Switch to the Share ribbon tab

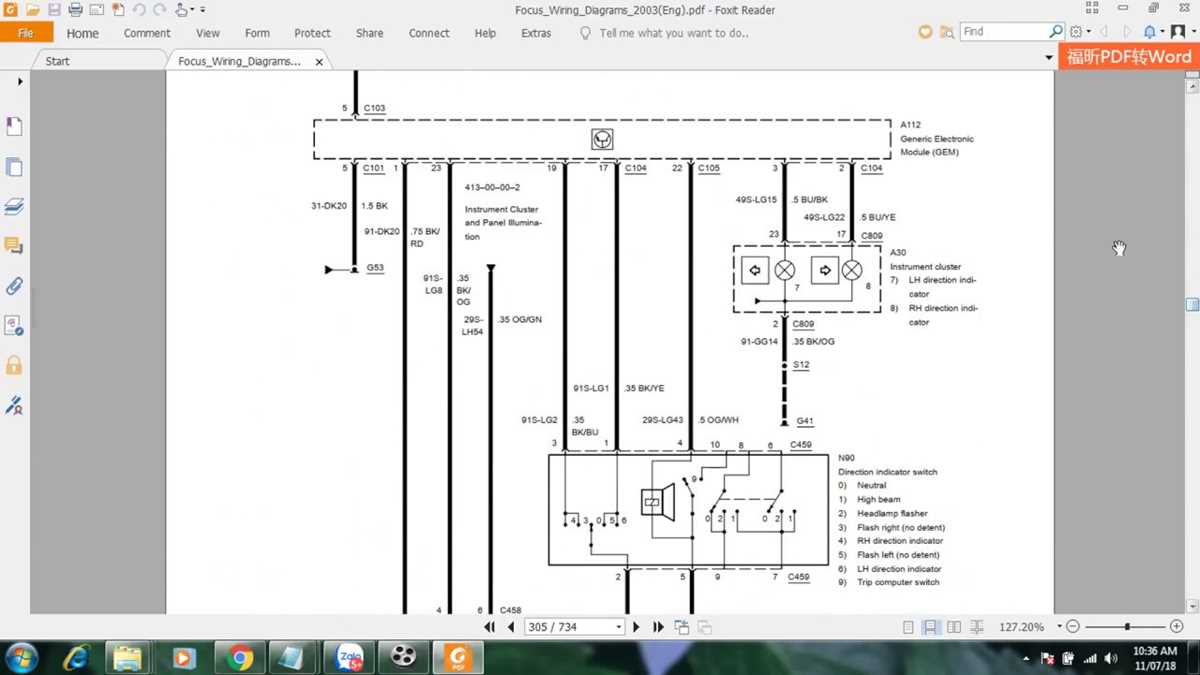(369, 33)
